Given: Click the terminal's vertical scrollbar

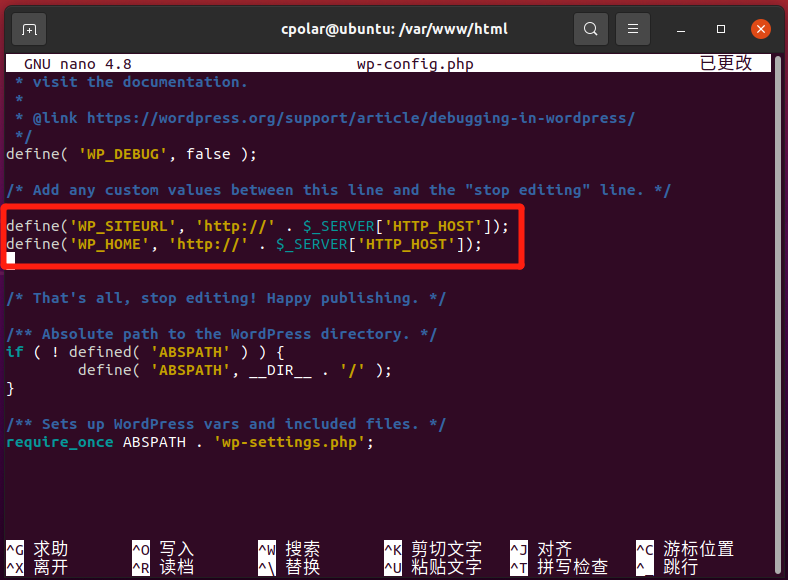Looking at the screenshot, I should pyautogui.click(x=777, y=317).
